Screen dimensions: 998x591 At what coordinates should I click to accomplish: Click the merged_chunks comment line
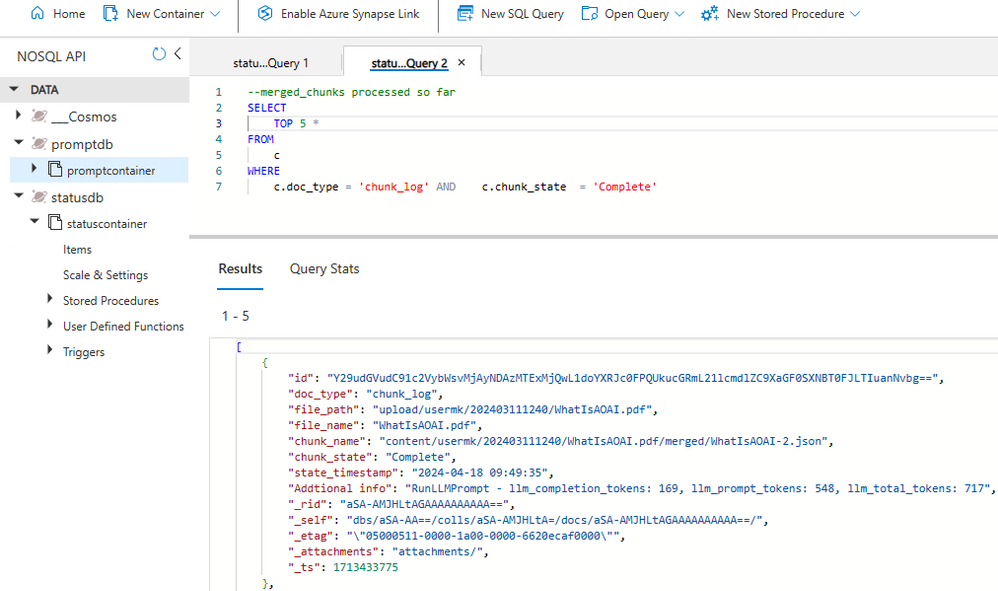351,92
